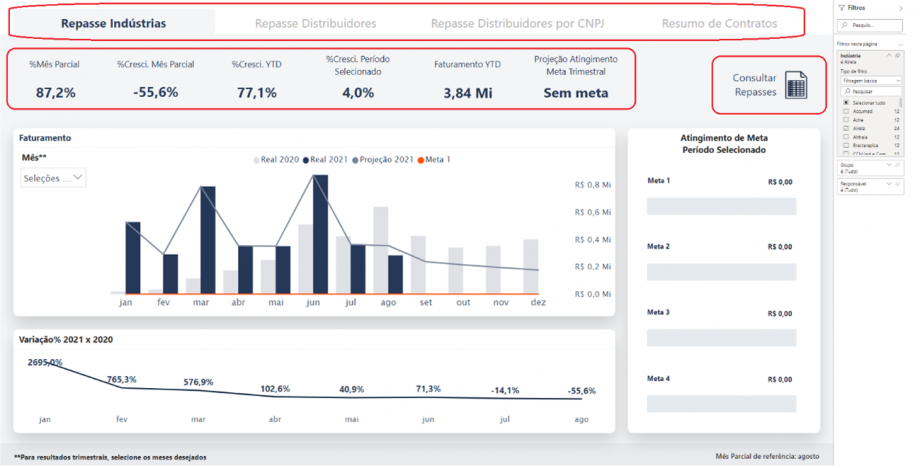Image resolution: width=920 pixels, height=468 pixels.
Task: Click the Consultar Repasses spreadsheet icon
Action: tap(796, 85)
